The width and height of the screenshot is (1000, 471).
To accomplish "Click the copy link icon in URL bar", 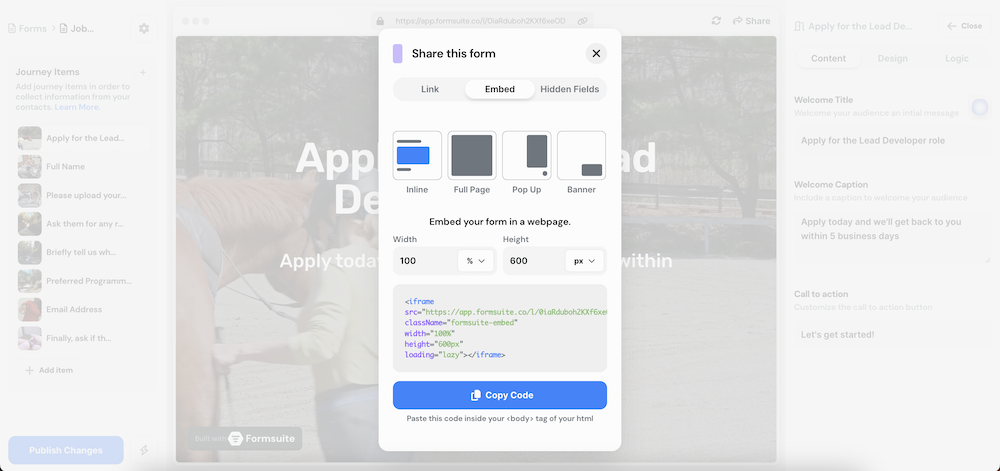I will pos(583,21).
